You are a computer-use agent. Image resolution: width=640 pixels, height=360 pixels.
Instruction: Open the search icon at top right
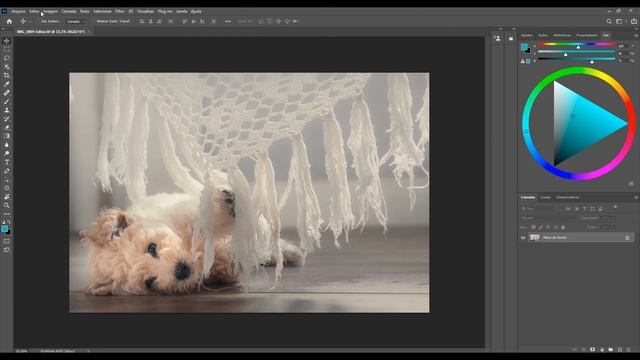pos(609,21)
